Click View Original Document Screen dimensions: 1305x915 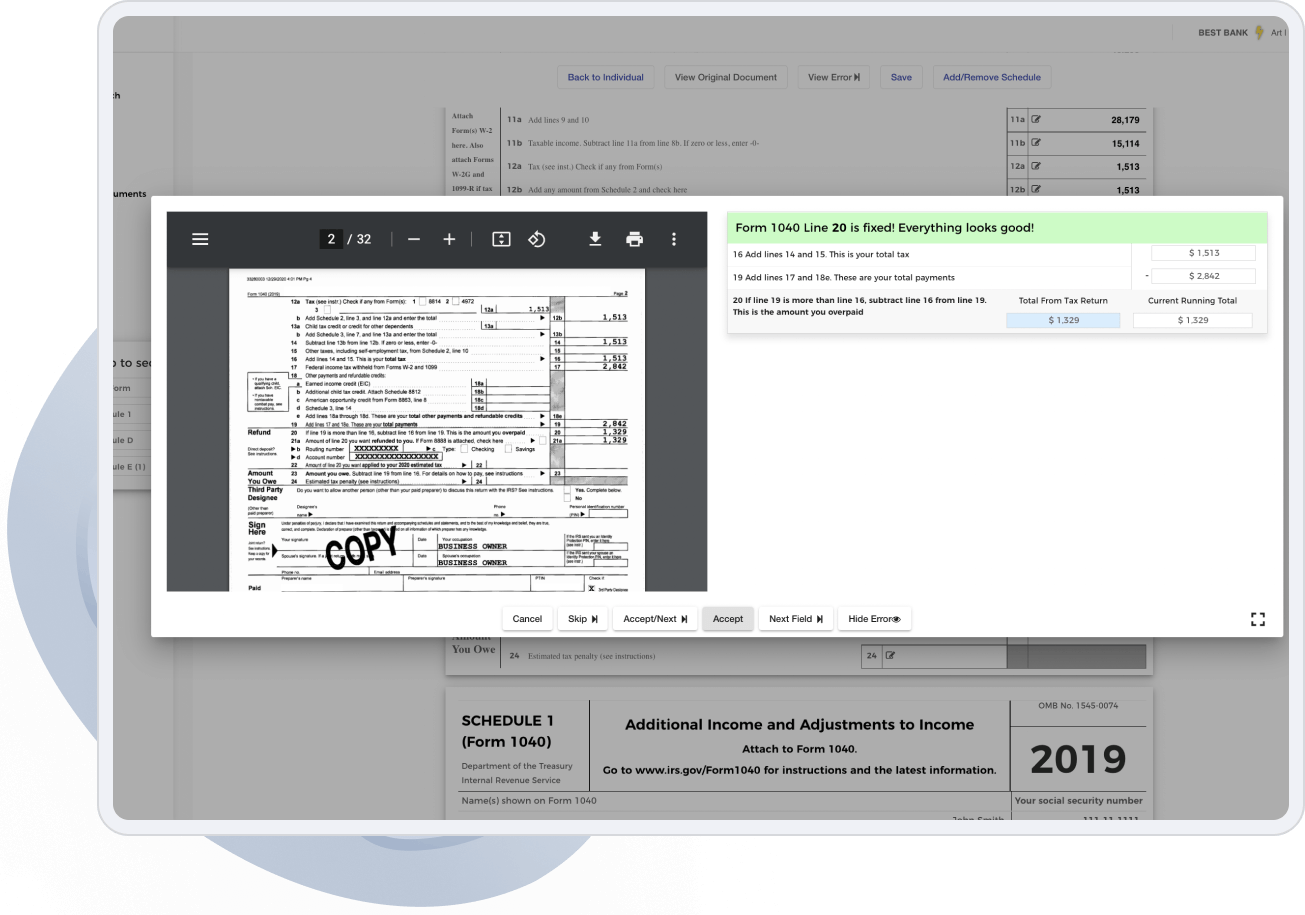[726, 77]
